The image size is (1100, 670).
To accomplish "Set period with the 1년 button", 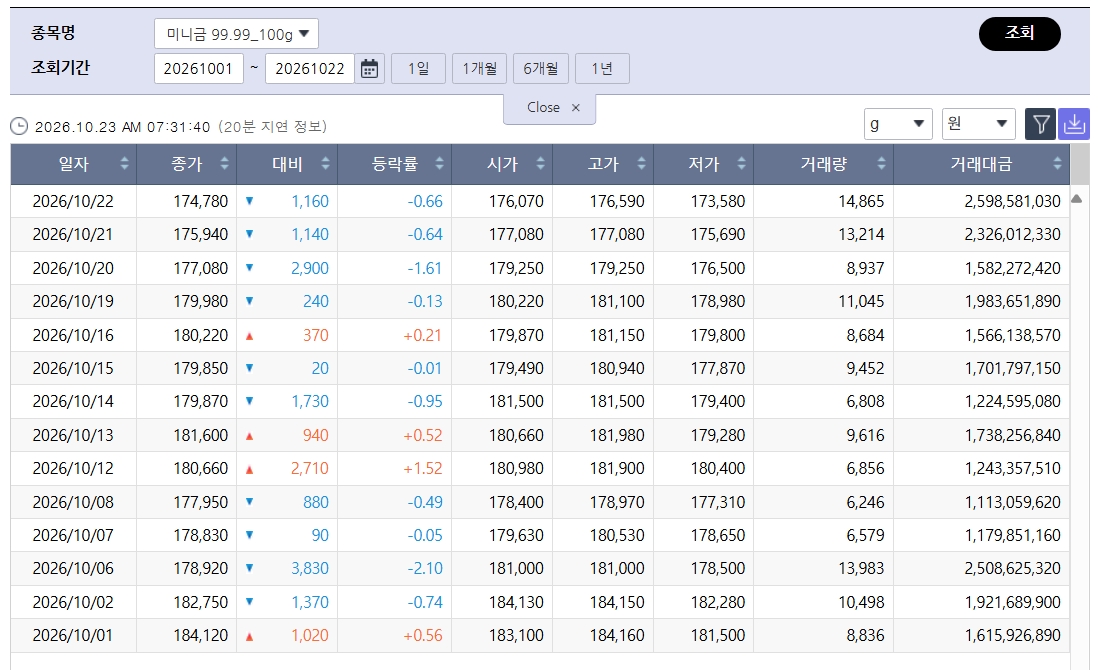I will click(602, 69).
